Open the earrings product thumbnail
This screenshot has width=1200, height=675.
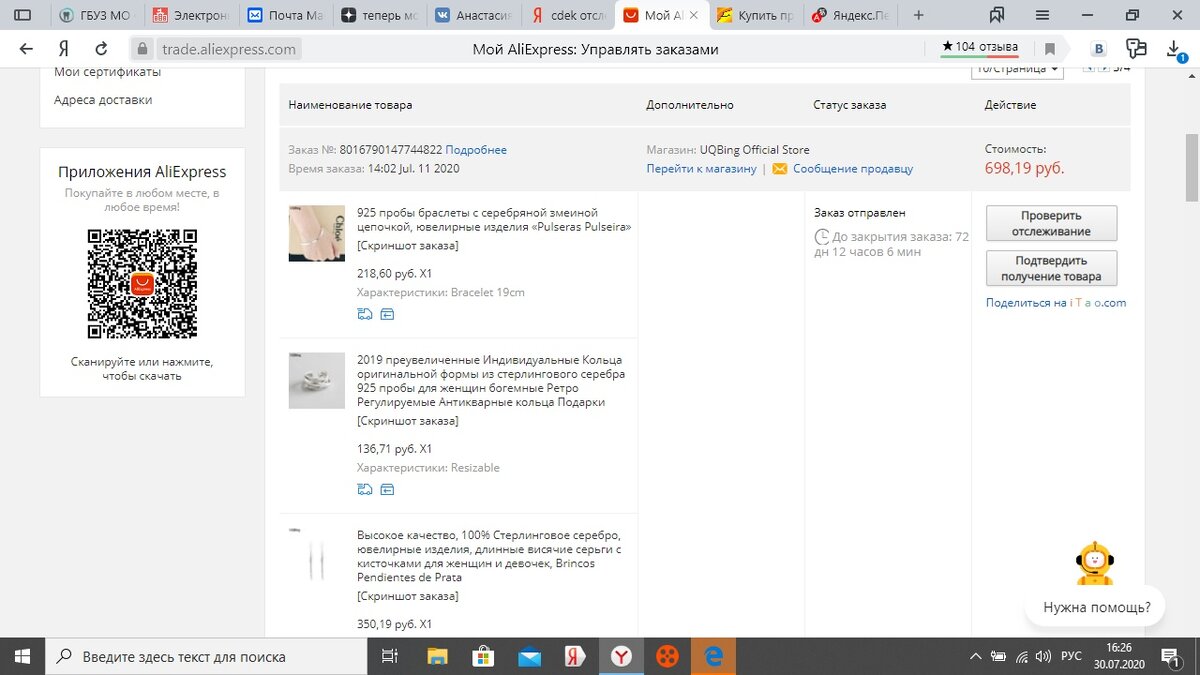(317, 556)
